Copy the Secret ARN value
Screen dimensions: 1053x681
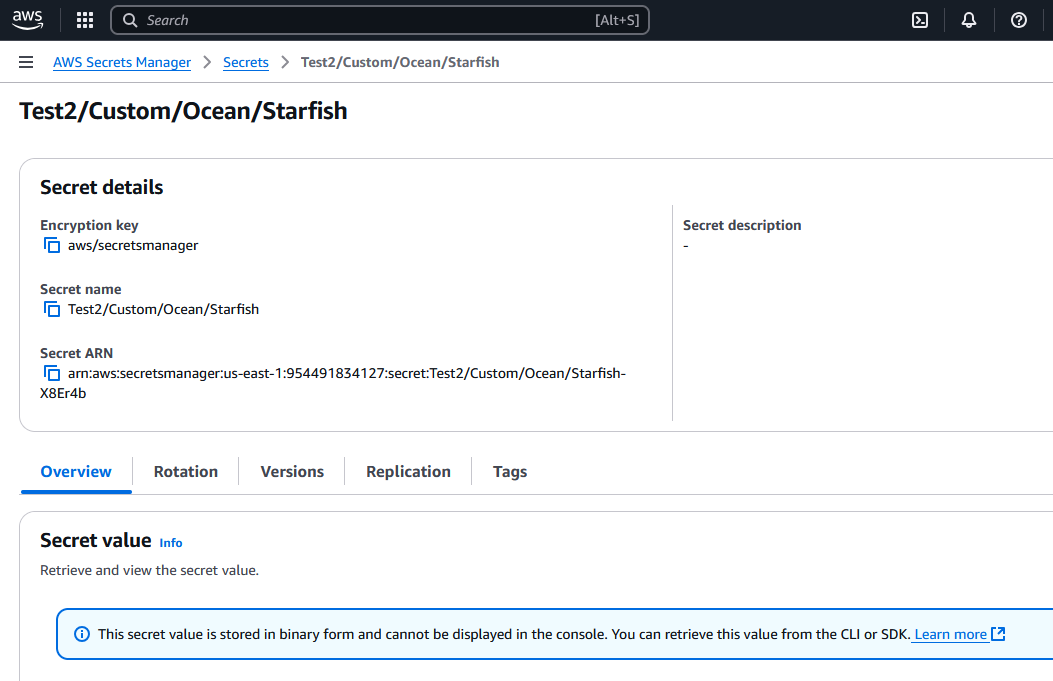pyautogui.click(x=52, y=373)
